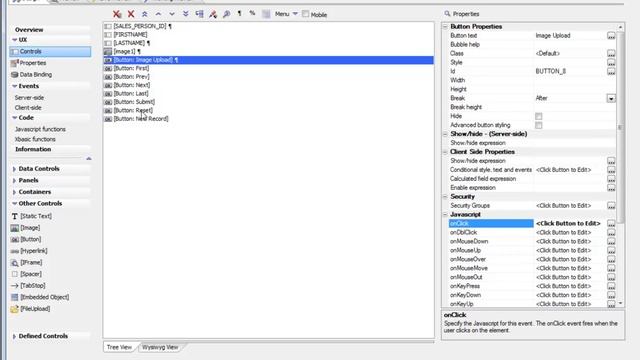640x360 pixels.
Task: Collapse the Security section
Action: (x=445, y=197)
